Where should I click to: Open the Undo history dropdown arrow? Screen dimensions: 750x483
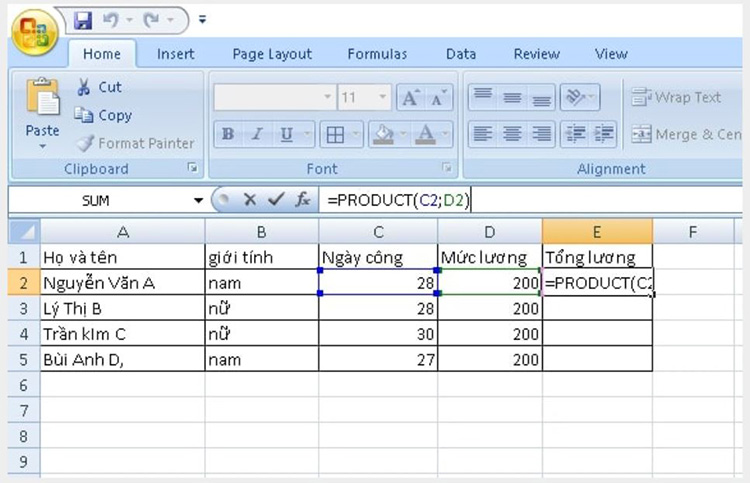click(129, 20)
